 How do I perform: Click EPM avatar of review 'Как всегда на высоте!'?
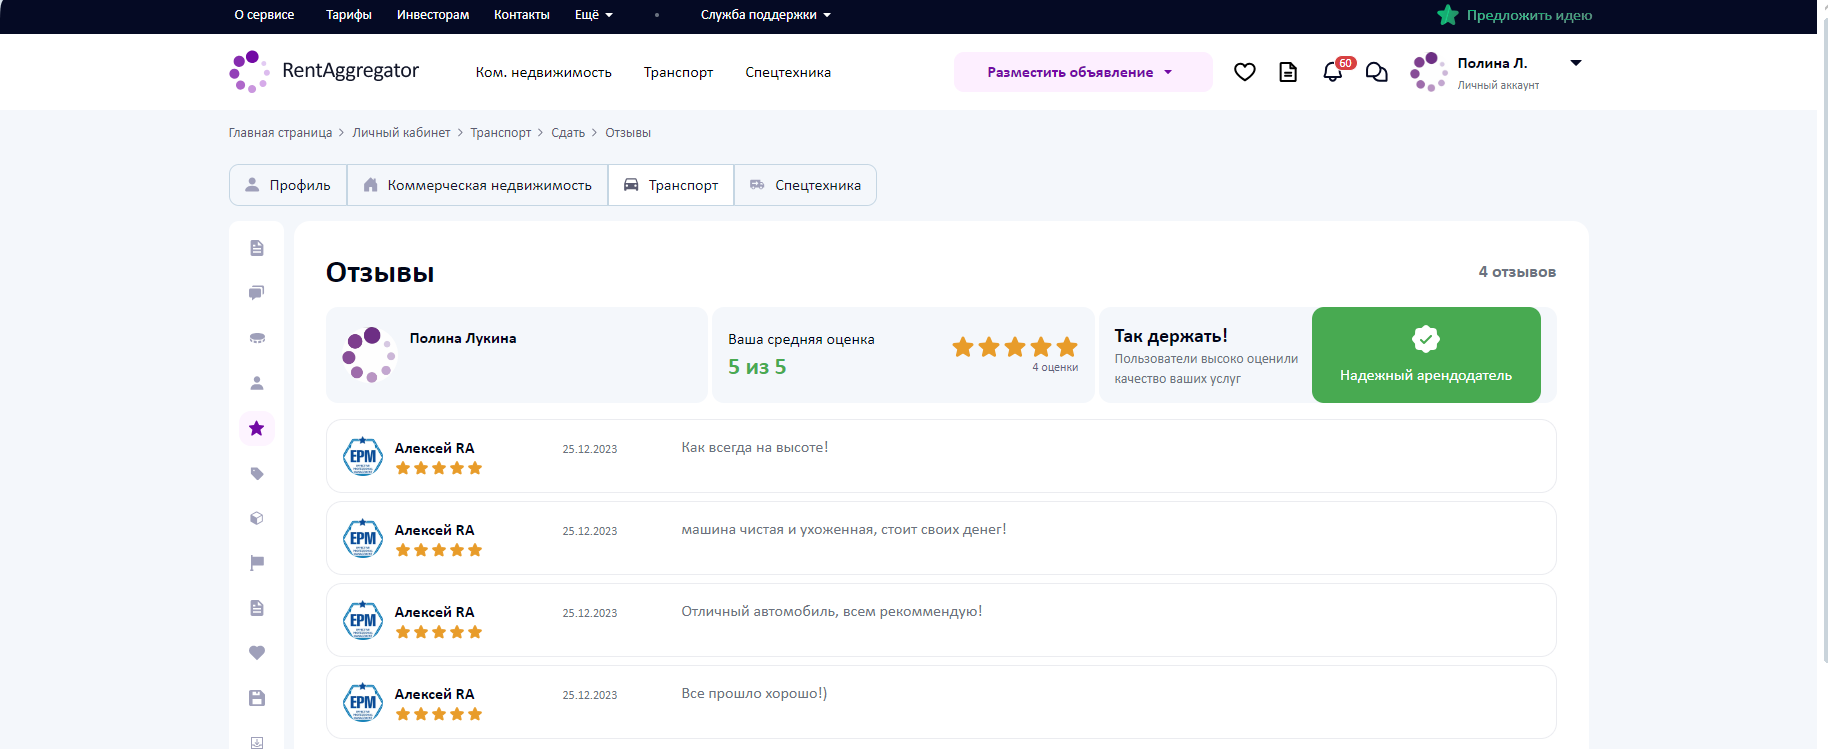(363, 456)
